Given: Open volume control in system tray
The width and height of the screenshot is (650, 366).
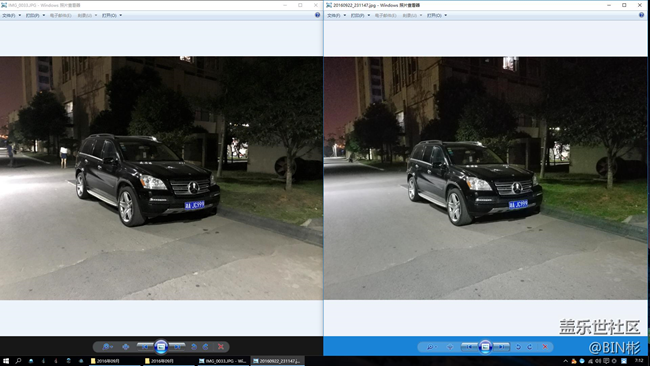Looking at the screenshot, I should 598,361.
